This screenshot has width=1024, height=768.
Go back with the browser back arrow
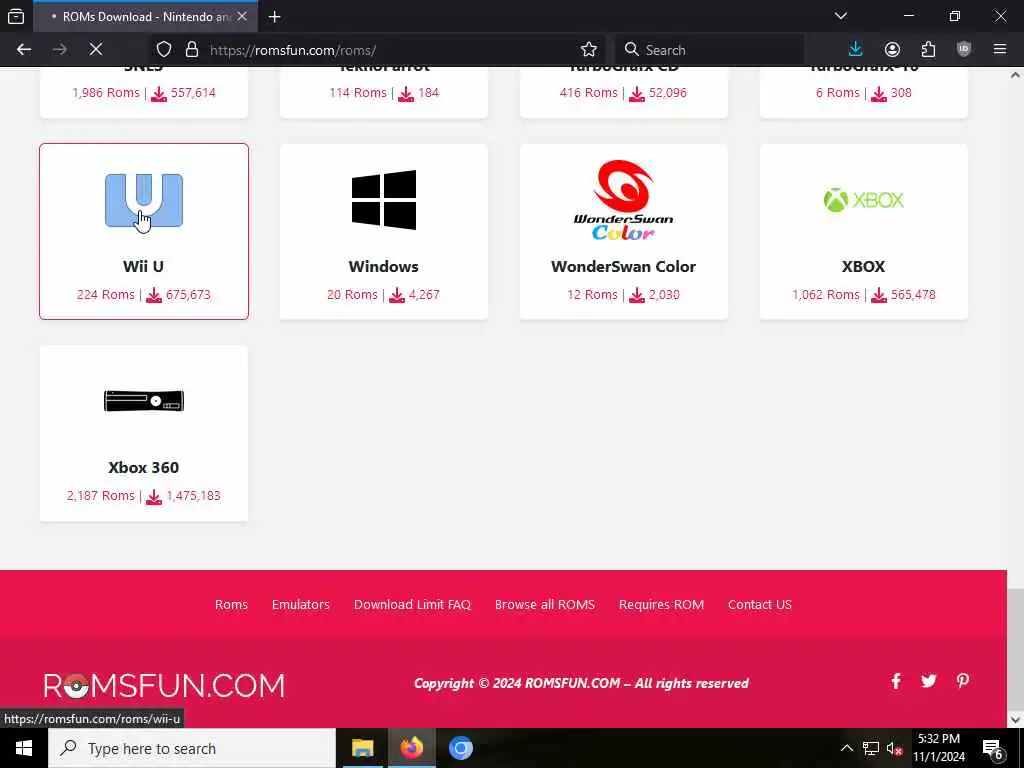click(x=24, y=50)
